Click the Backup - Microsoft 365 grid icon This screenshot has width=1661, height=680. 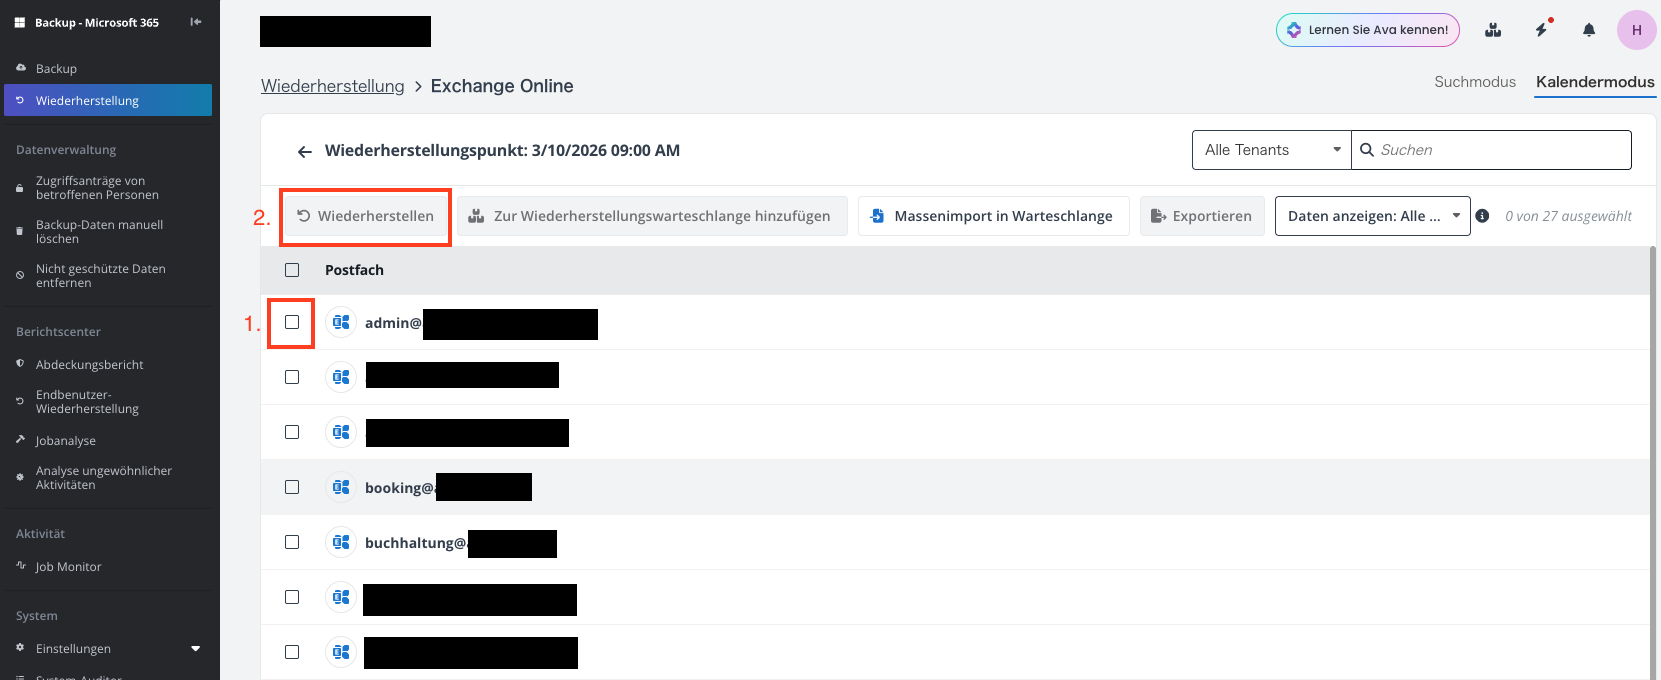tap(20, 22)
